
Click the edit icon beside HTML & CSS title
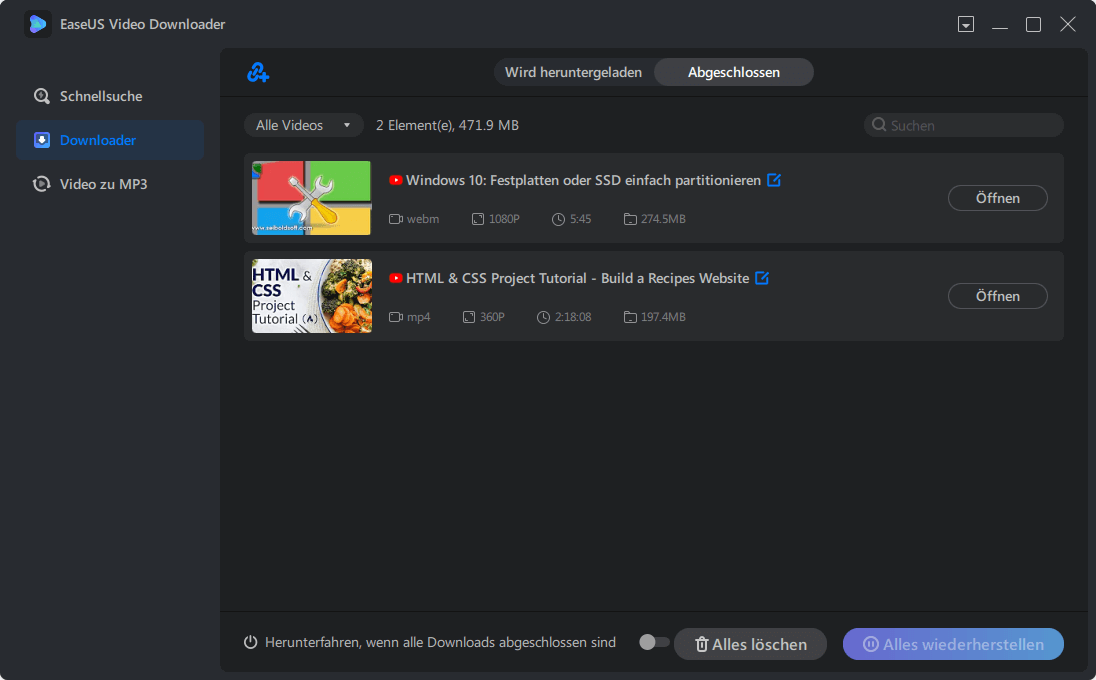(x=762, y=278)
